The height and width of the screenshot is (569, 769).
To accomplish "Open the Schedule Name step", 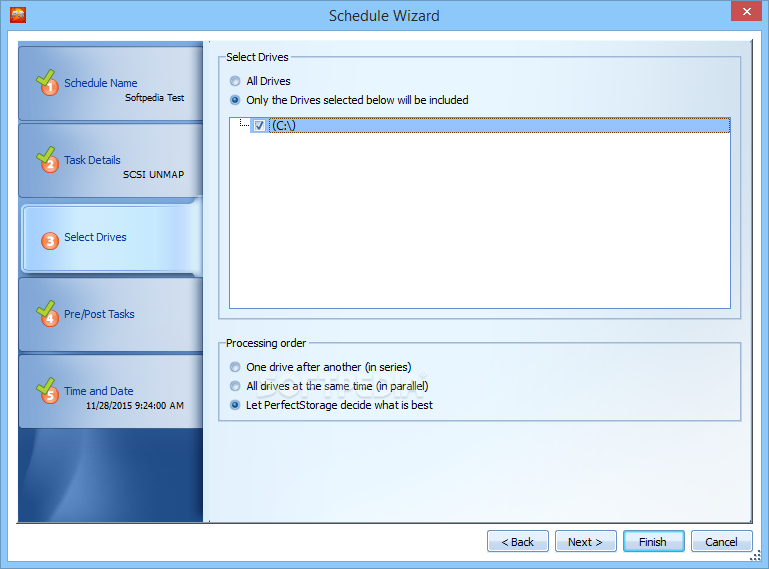I will click(111, 84).
